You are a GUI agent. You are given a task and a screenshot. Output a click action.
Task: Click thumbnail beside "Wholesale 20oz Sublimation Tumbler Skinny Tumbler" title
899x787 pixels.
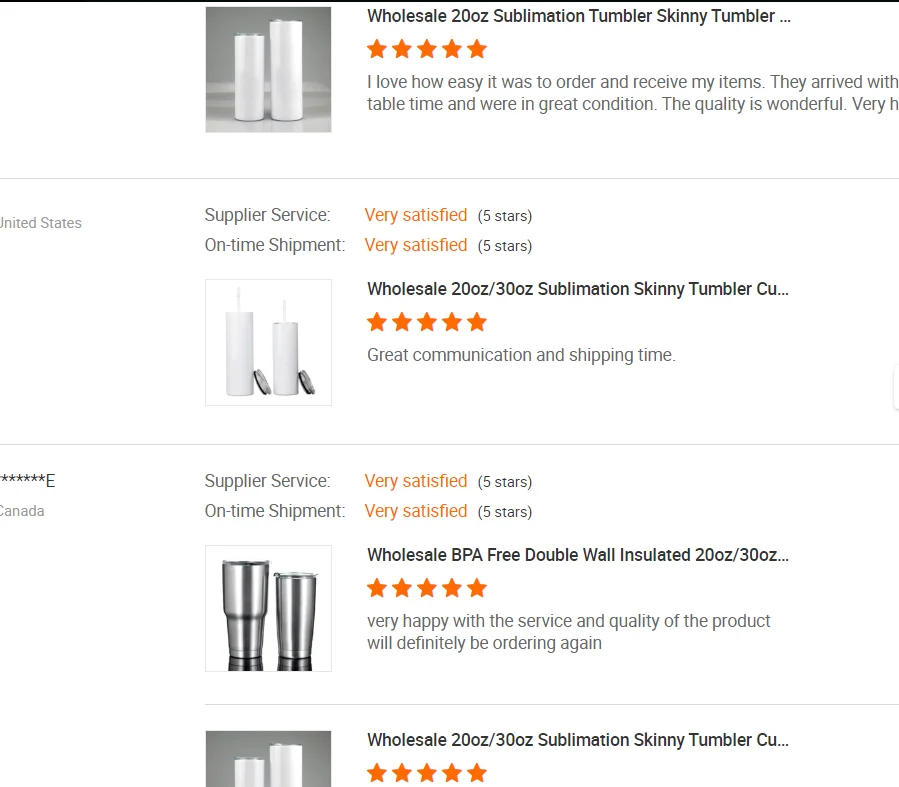(268, 69)
